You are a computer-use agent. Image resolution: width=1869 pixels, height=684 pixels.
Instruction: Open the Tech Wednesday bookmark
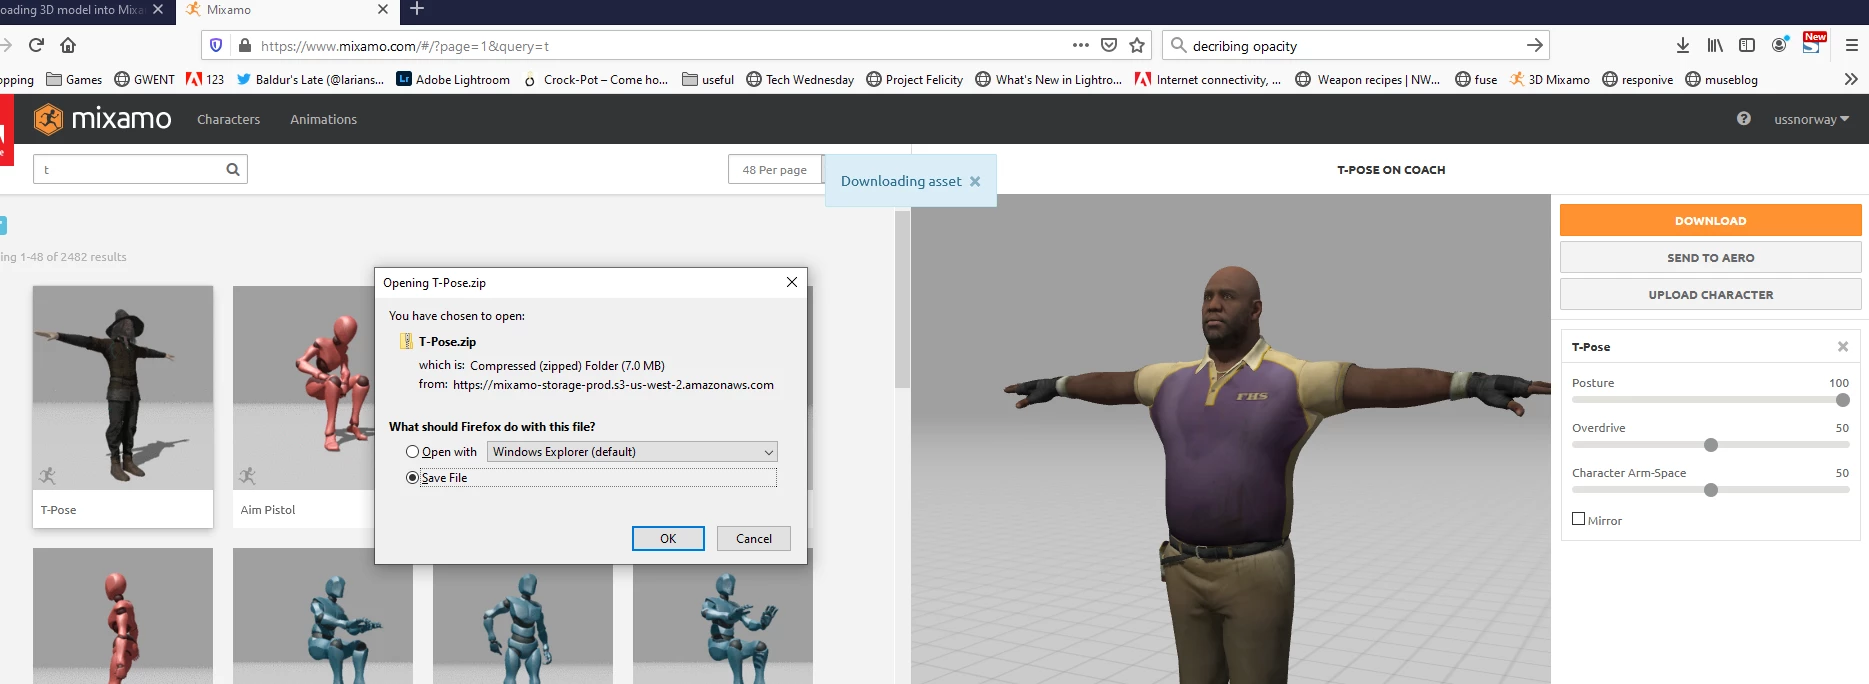click(800, 79)
